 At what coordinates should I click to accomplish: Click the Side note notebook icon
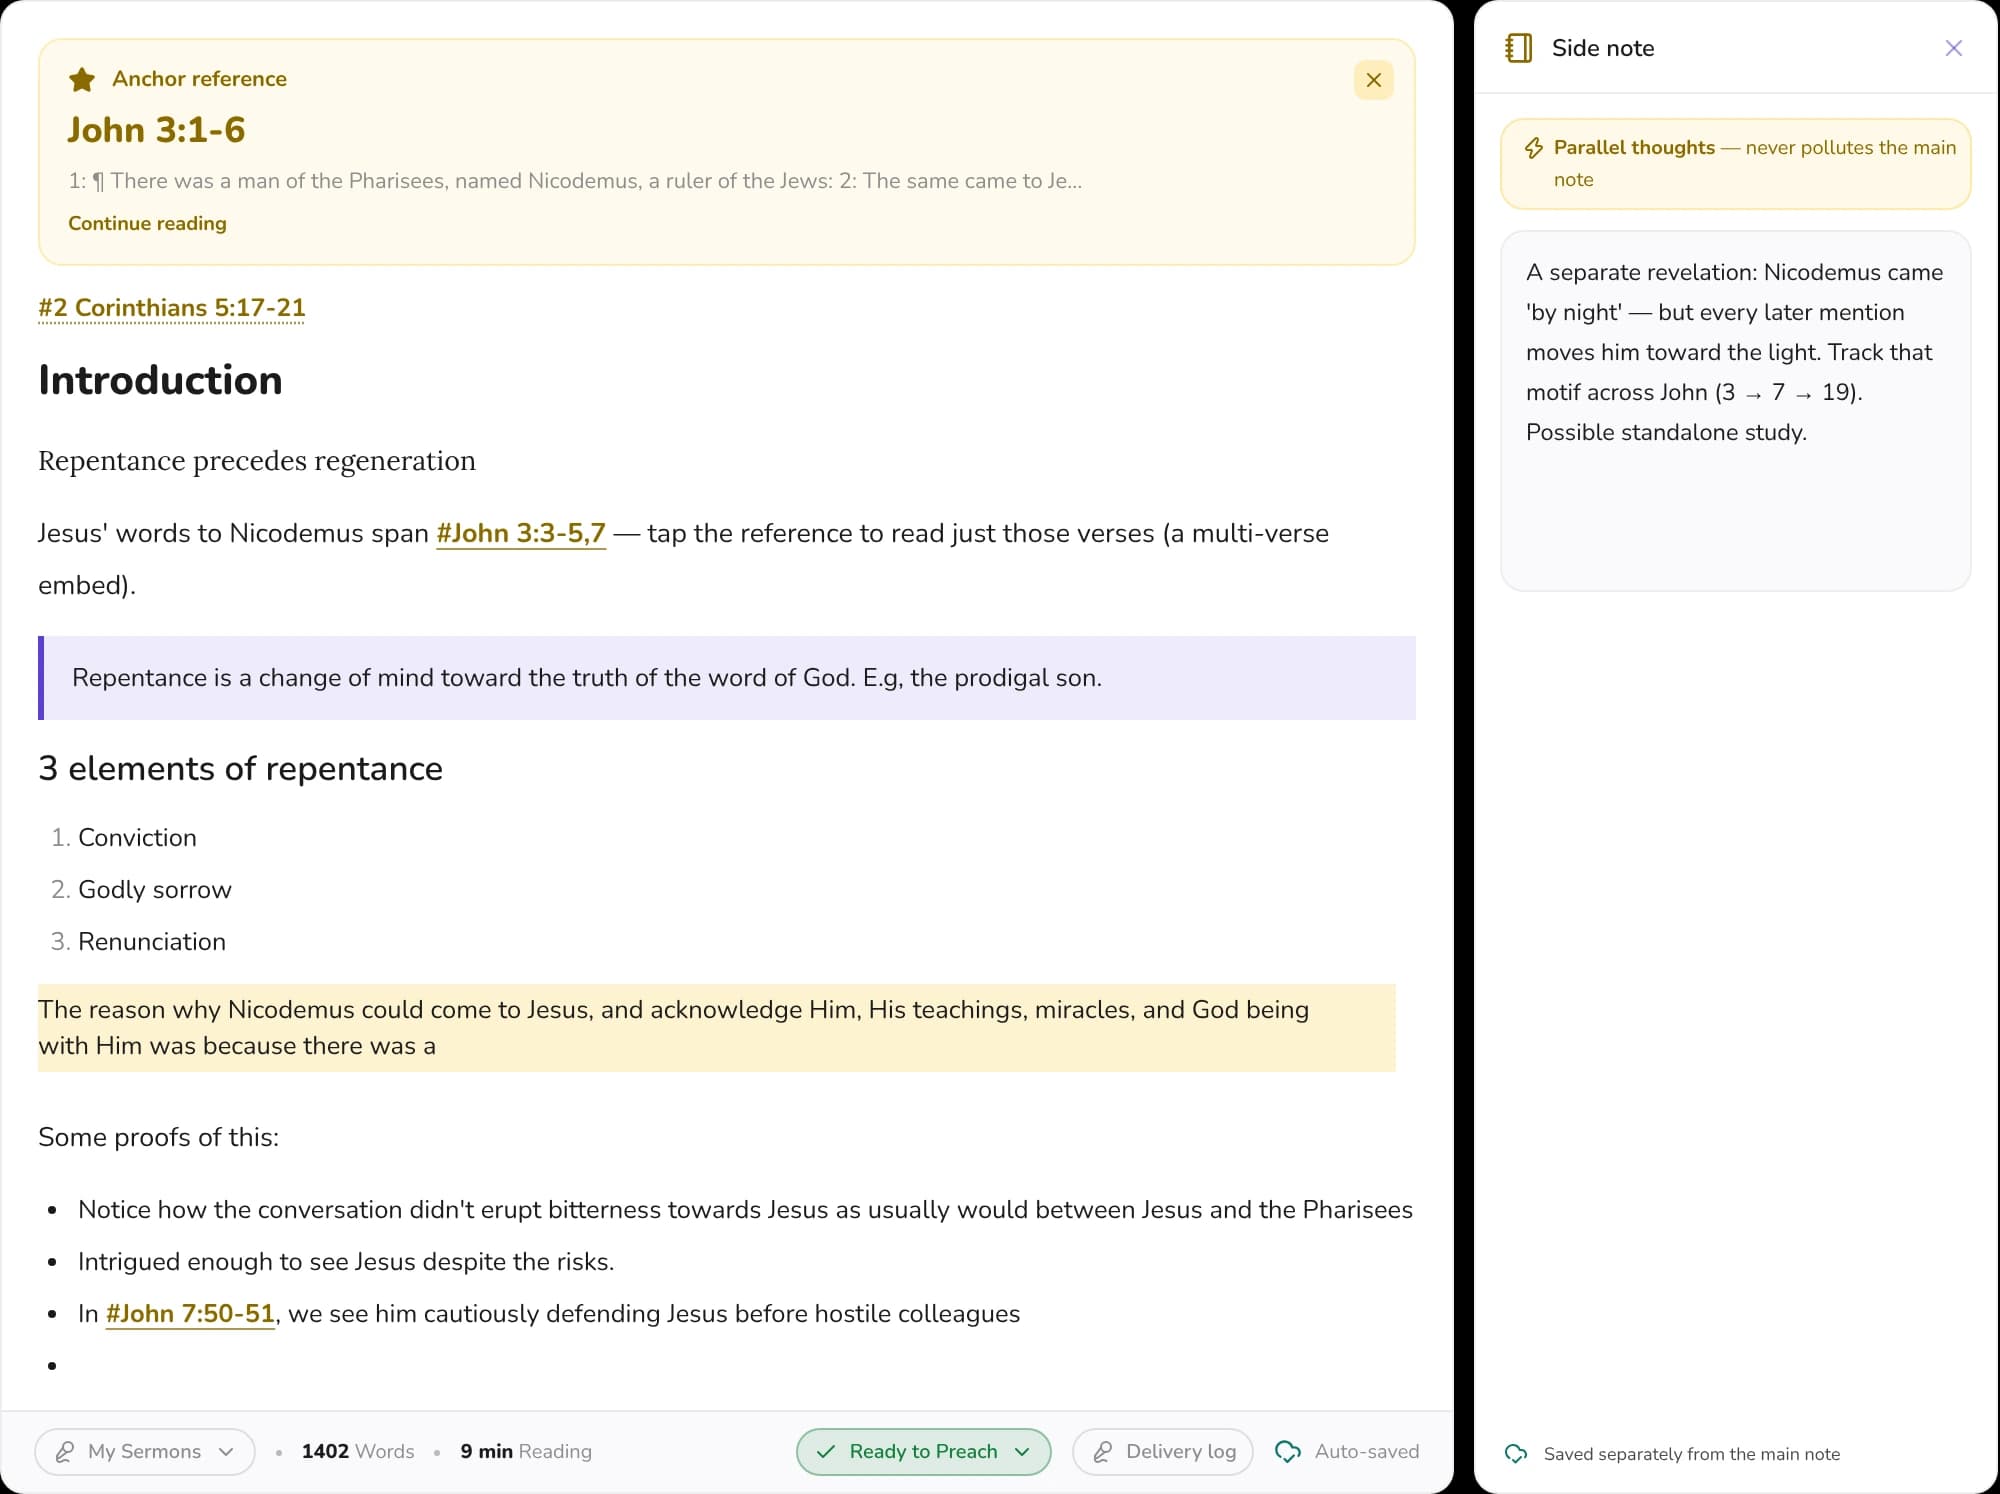click(1518, 48)
